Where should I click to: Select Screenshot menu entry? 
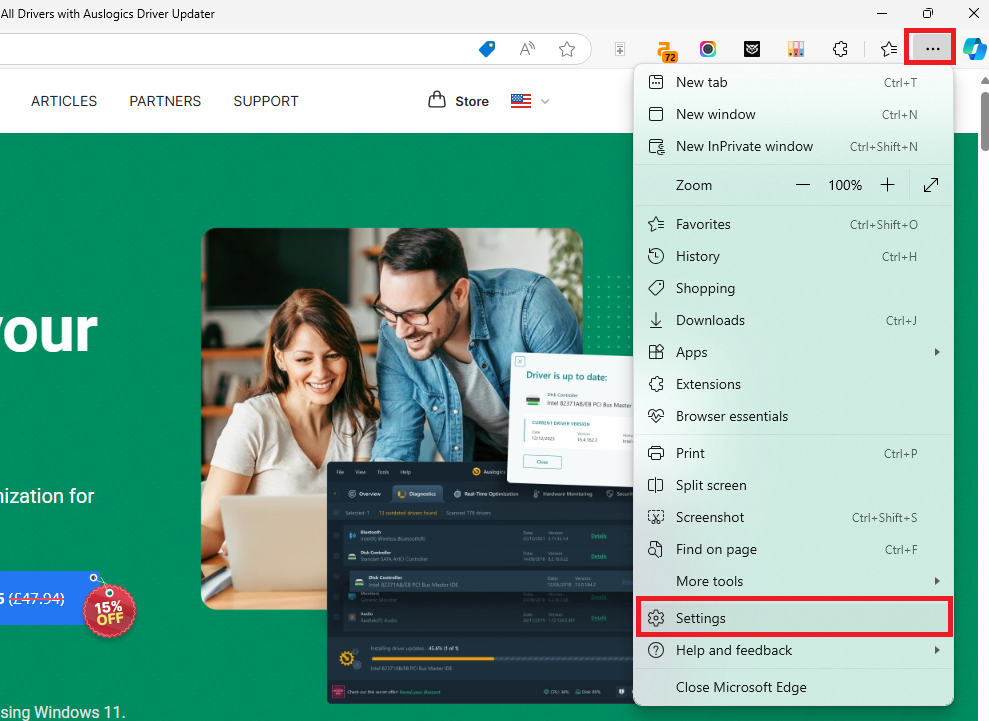click(793, 517)
